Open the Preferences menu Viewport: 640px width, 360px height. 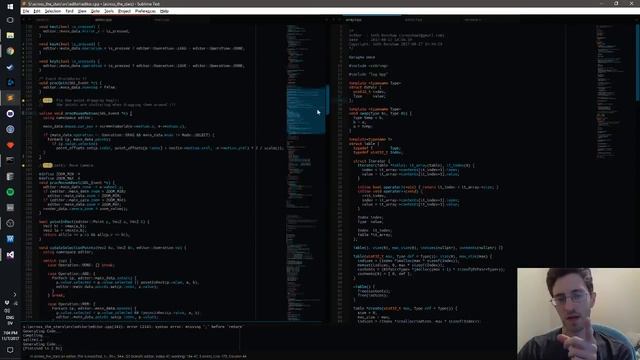pyautogui.click(x=145, y=11)
